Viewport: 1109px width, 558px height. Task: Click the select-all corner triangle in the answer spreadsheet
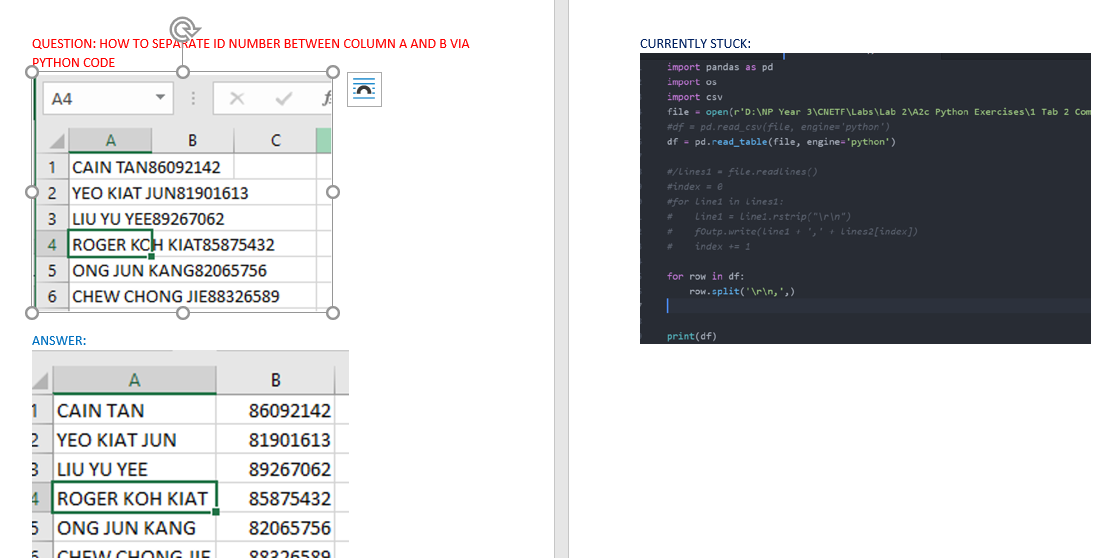click(x=40, y=382)
